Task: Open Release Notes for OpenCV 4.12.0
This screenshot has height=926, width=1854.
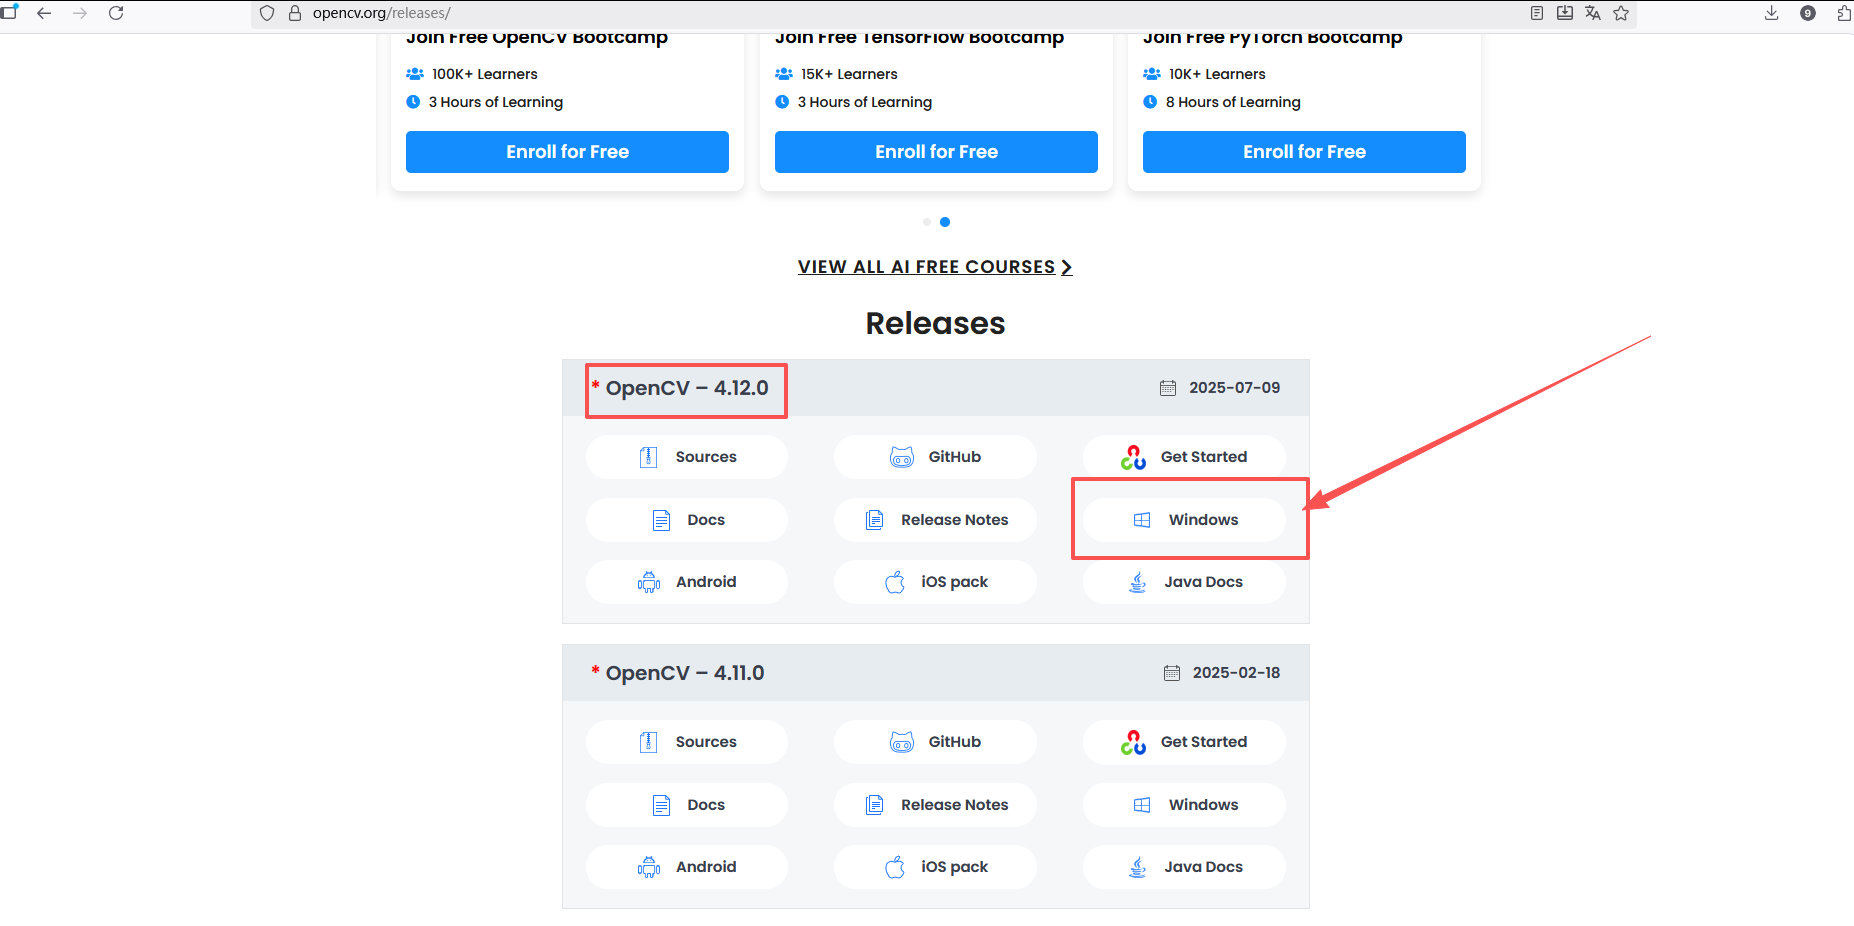Action: point(935,520)
